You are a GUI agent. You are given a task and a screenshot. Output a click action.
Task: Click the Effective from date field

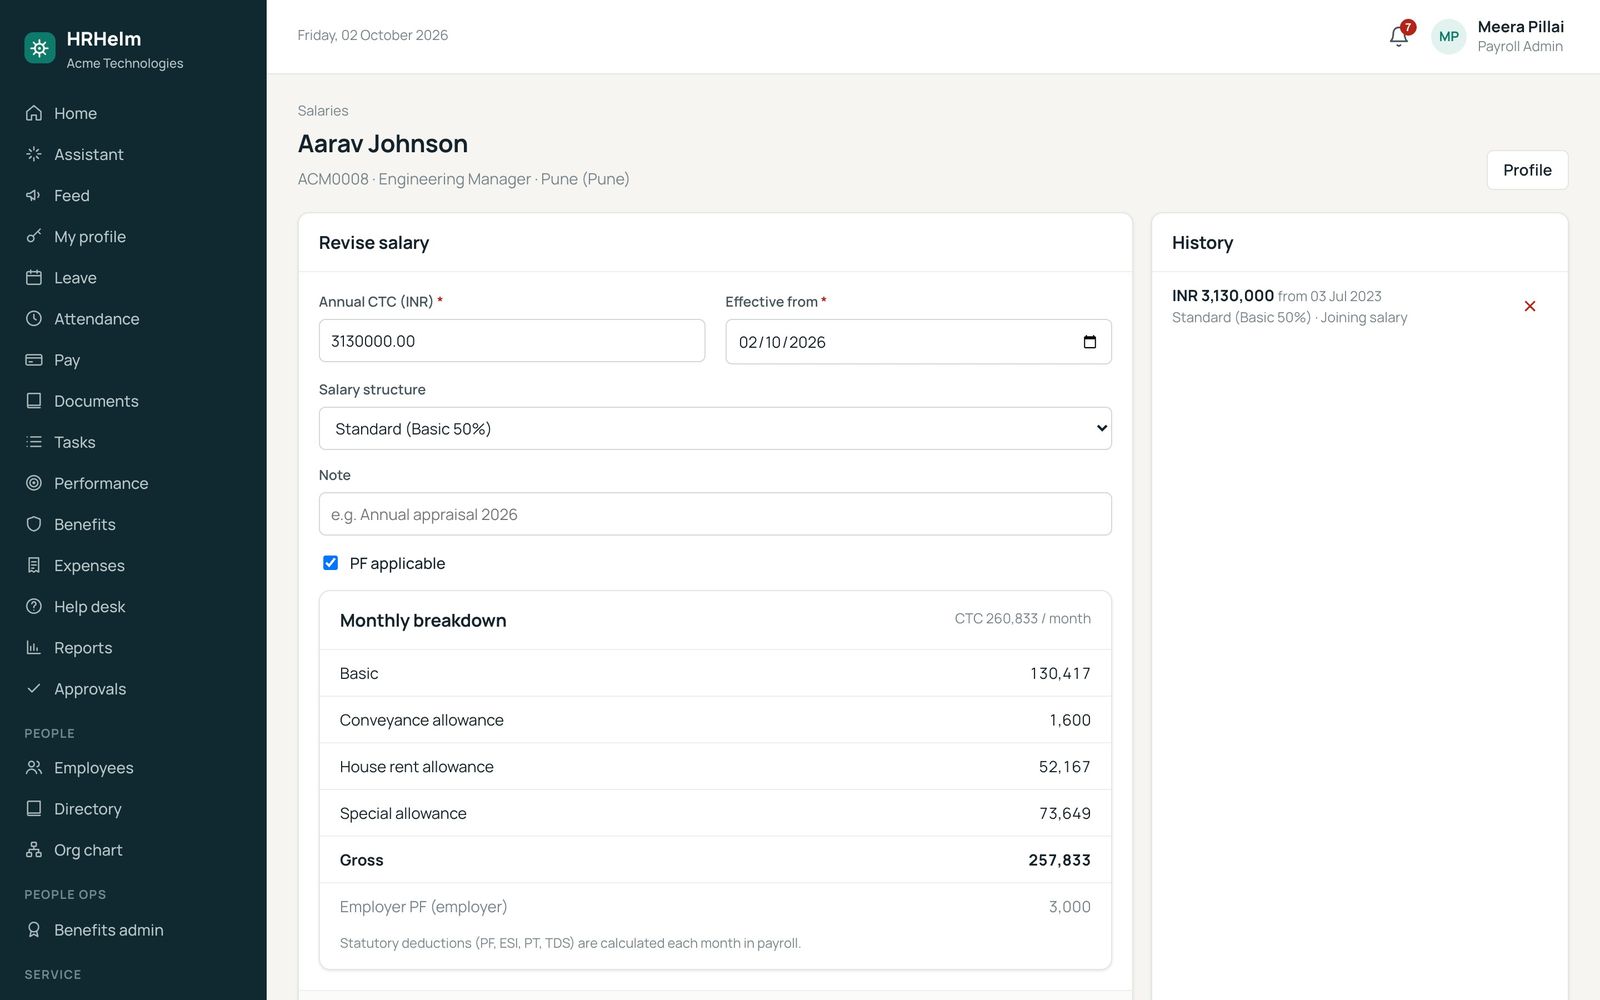pyautogui.click(x=918, y=342)
